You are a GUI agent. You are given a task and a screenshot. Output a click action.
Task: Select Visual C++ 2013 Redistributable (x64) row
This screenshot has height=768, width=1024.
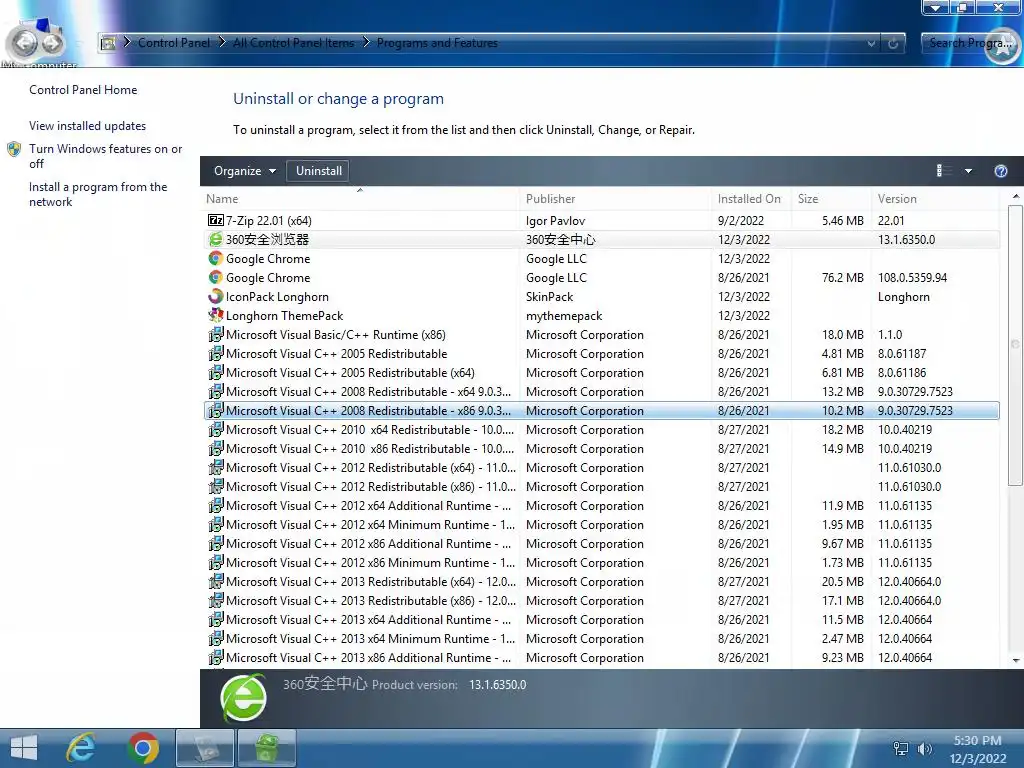[601, 581]
